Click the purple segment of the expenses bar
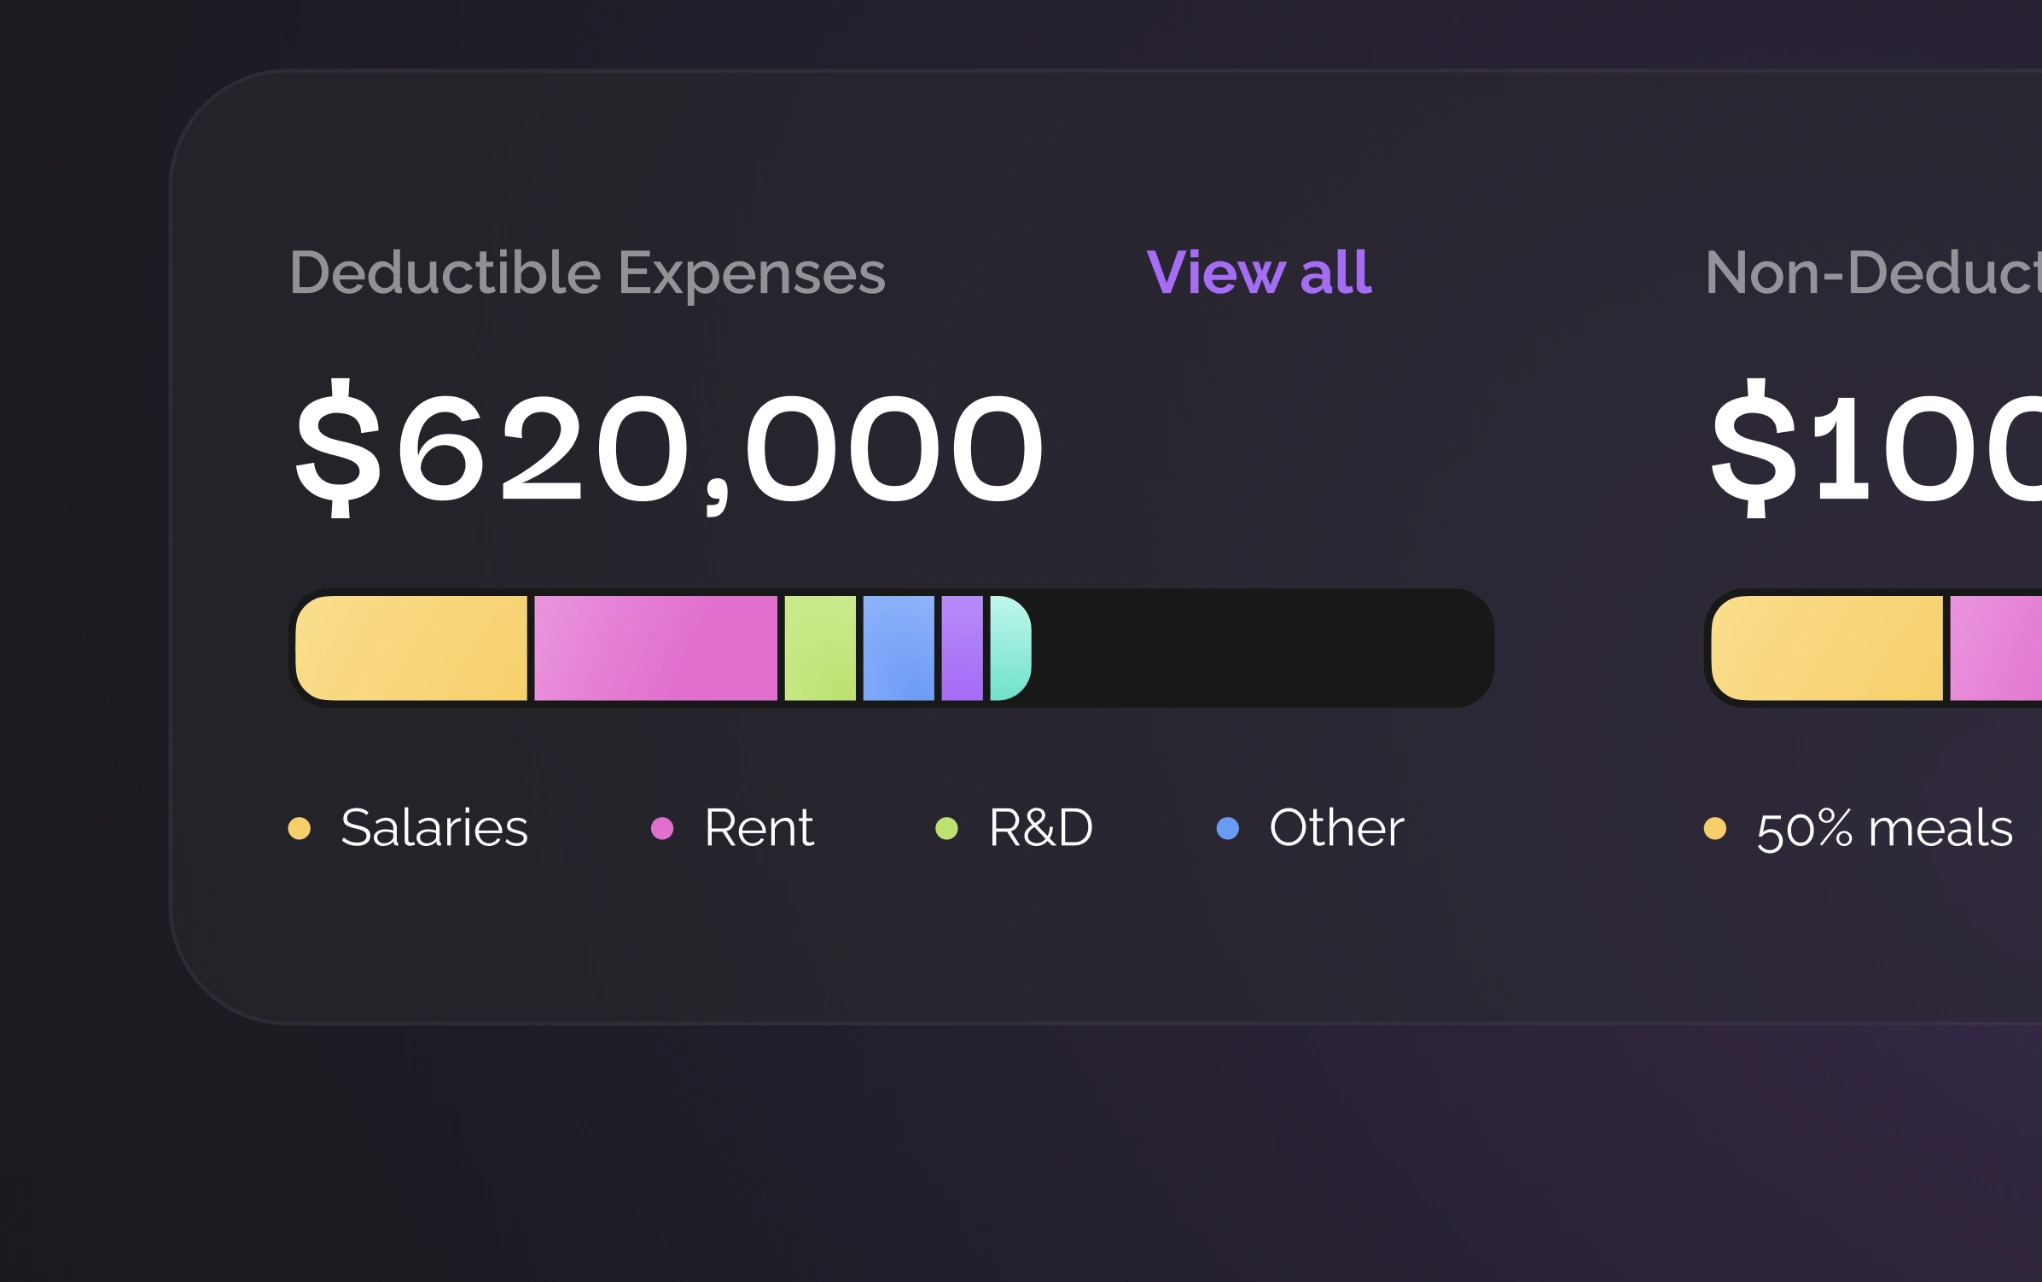This screenshot has width=2042, height=1282. [x=962, y=648]
